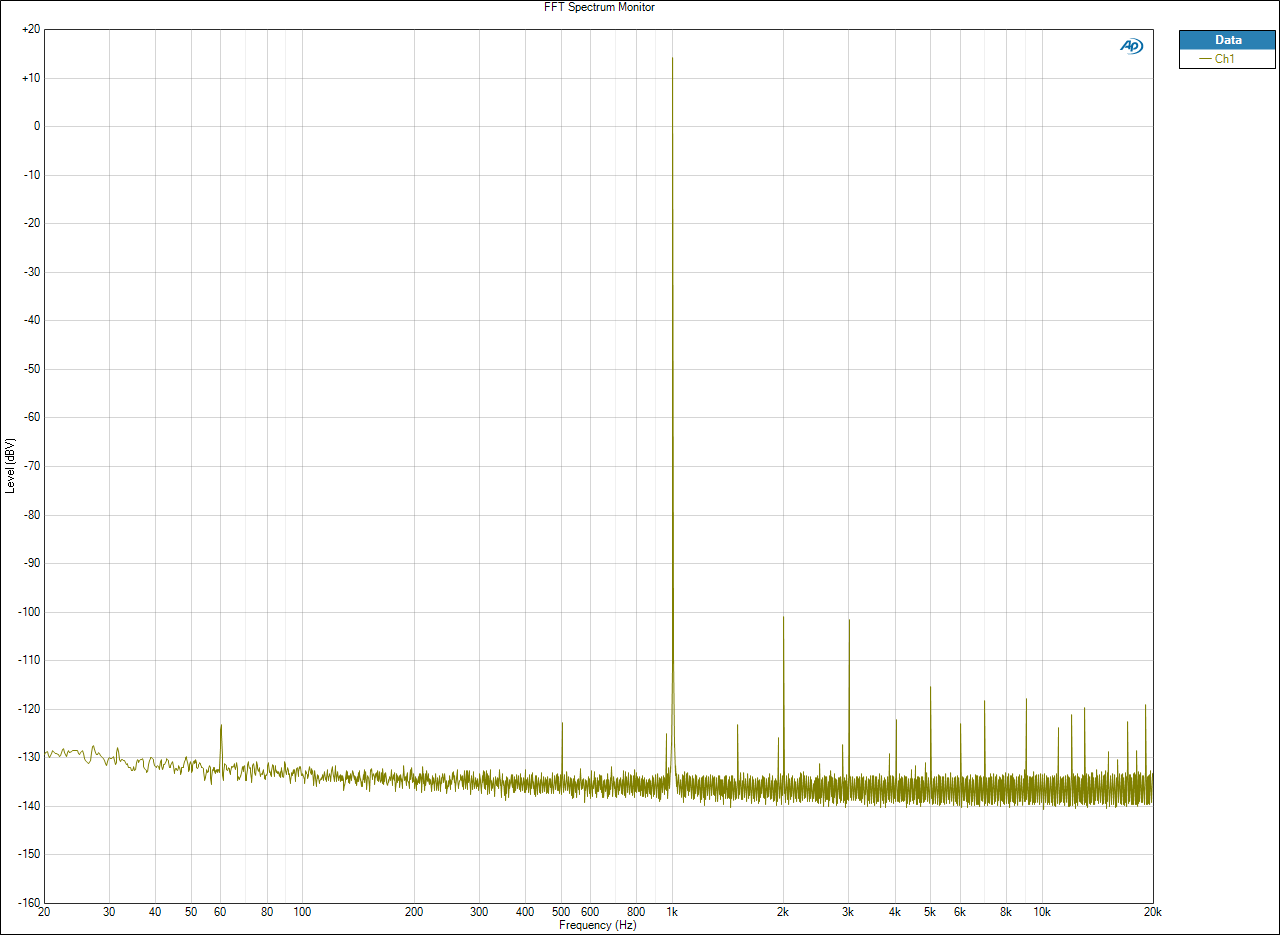Click the 500 frequency axis tick label

(561, 912)
